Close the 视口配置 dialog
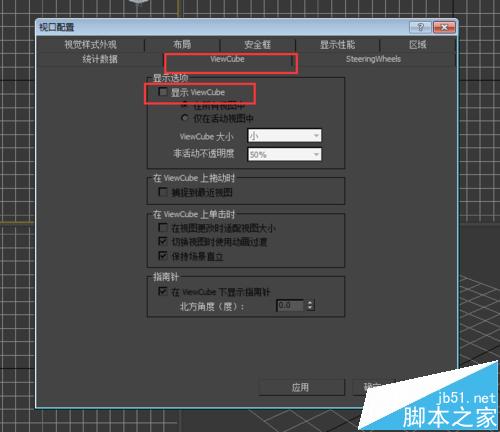This screenshot has width=500, height=432. (x=444, y=27)
